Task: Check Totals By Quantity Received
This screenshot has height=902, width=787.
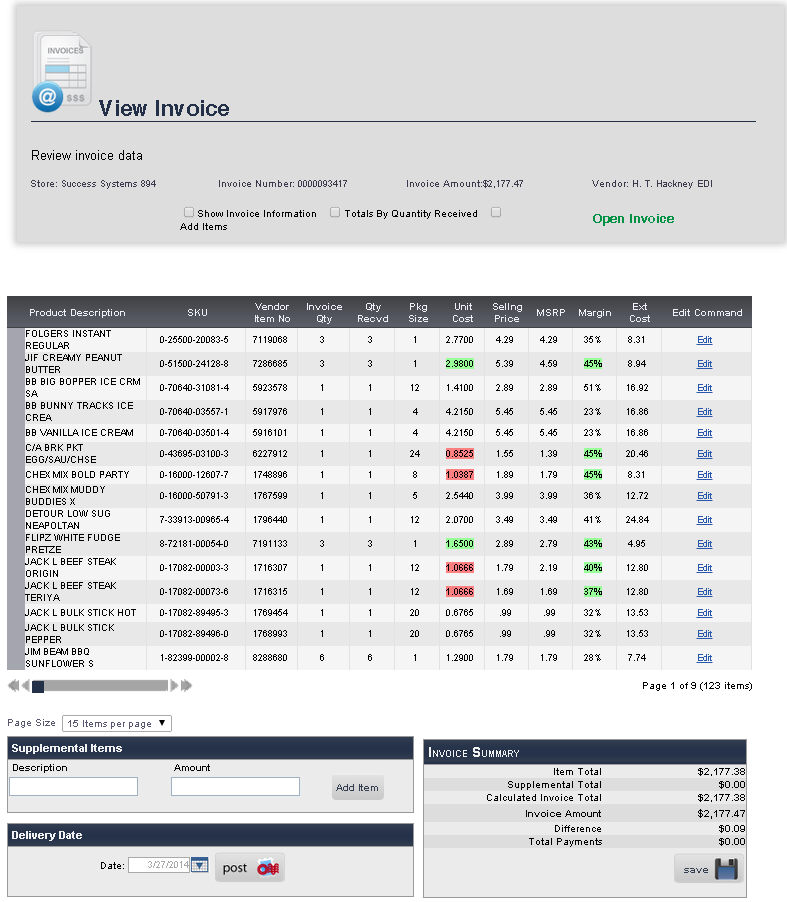Action: [x=335, y=212]
